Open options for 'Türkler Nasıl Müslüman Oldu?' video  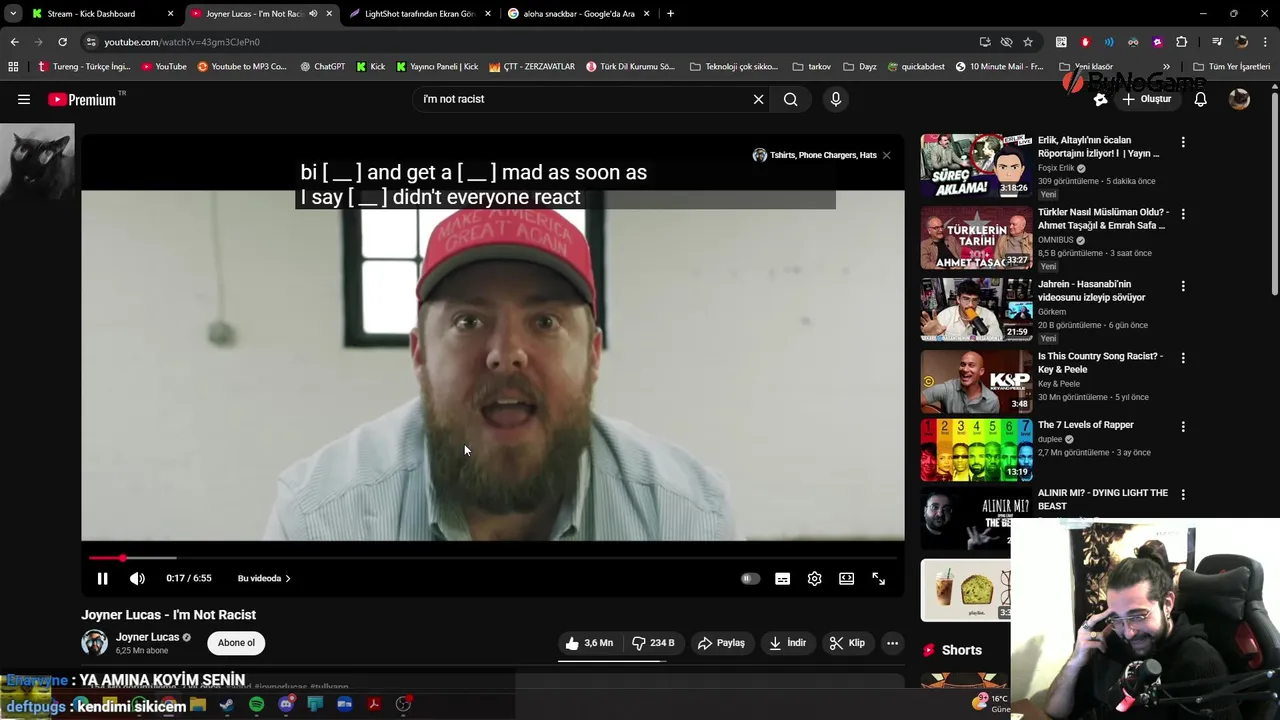click(x=1183, y=214)
